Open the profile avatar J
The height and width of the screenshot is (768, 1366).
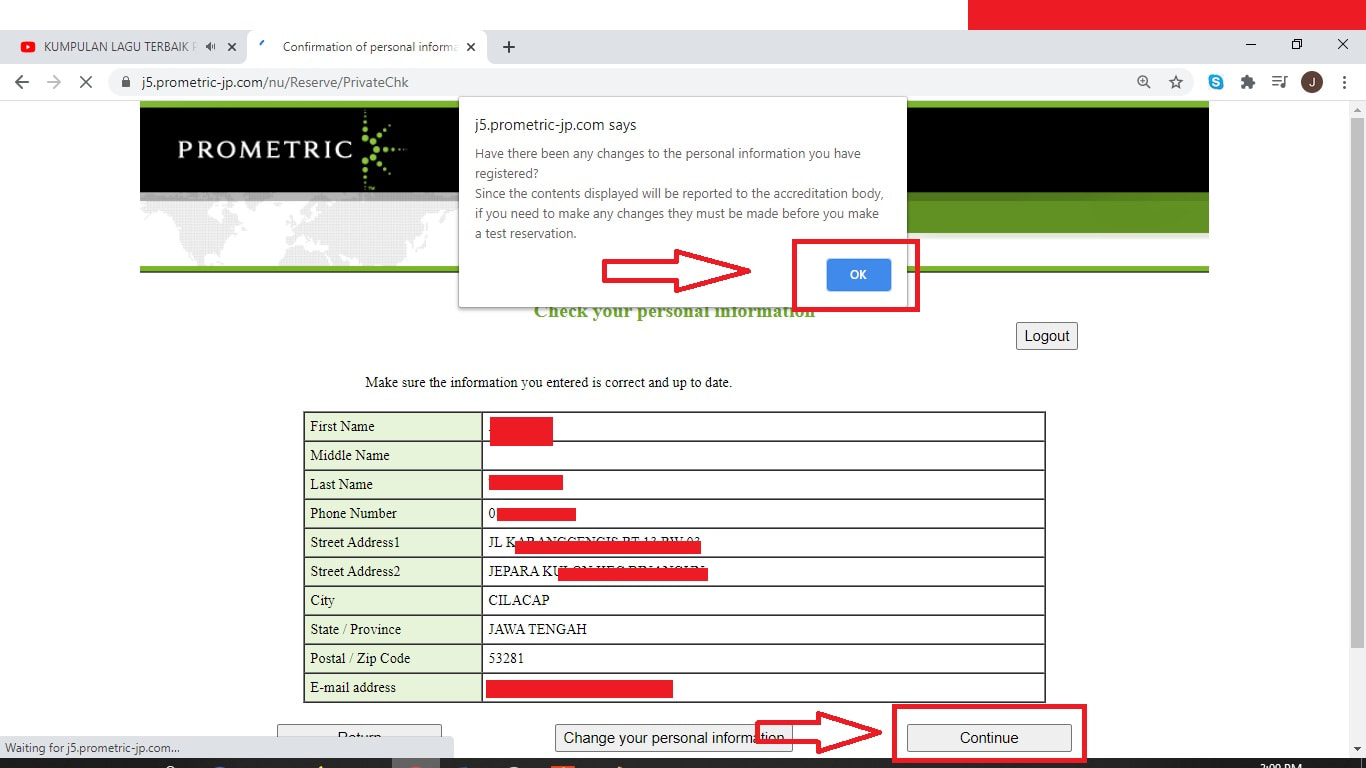1312,82
